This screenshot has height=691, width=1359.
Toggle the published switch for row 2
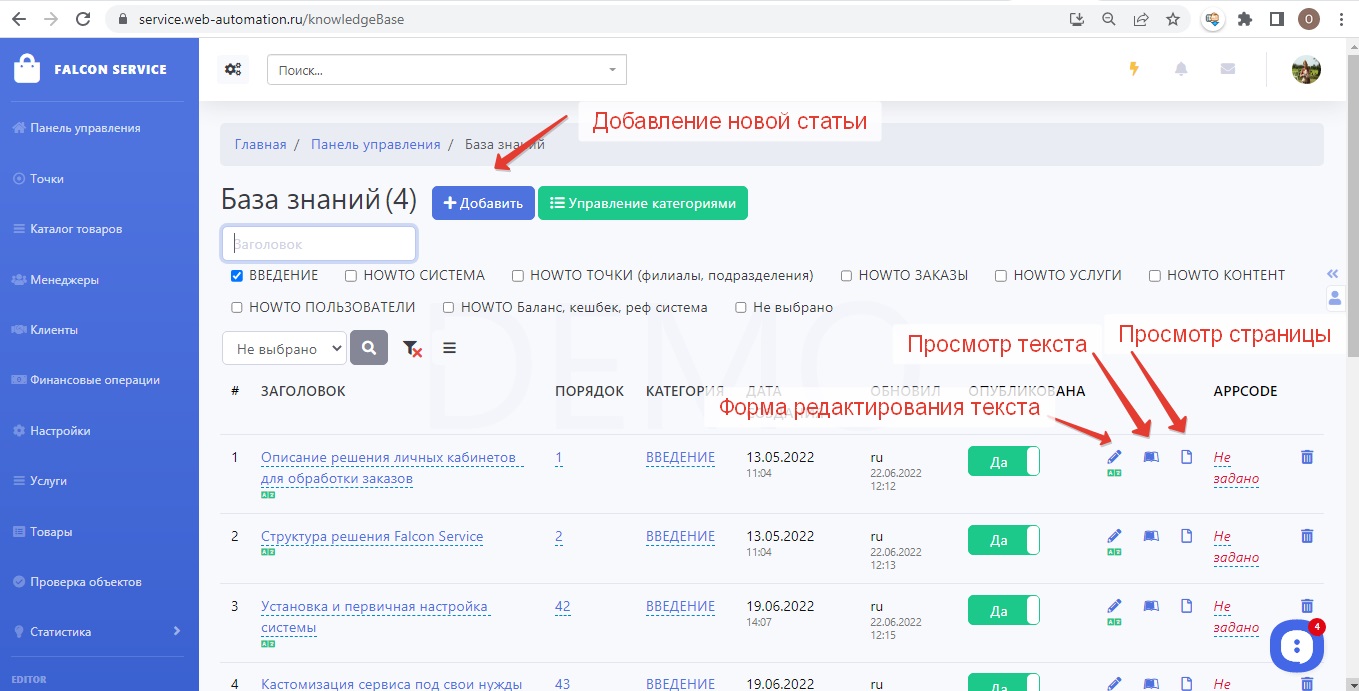(1003, 540)
